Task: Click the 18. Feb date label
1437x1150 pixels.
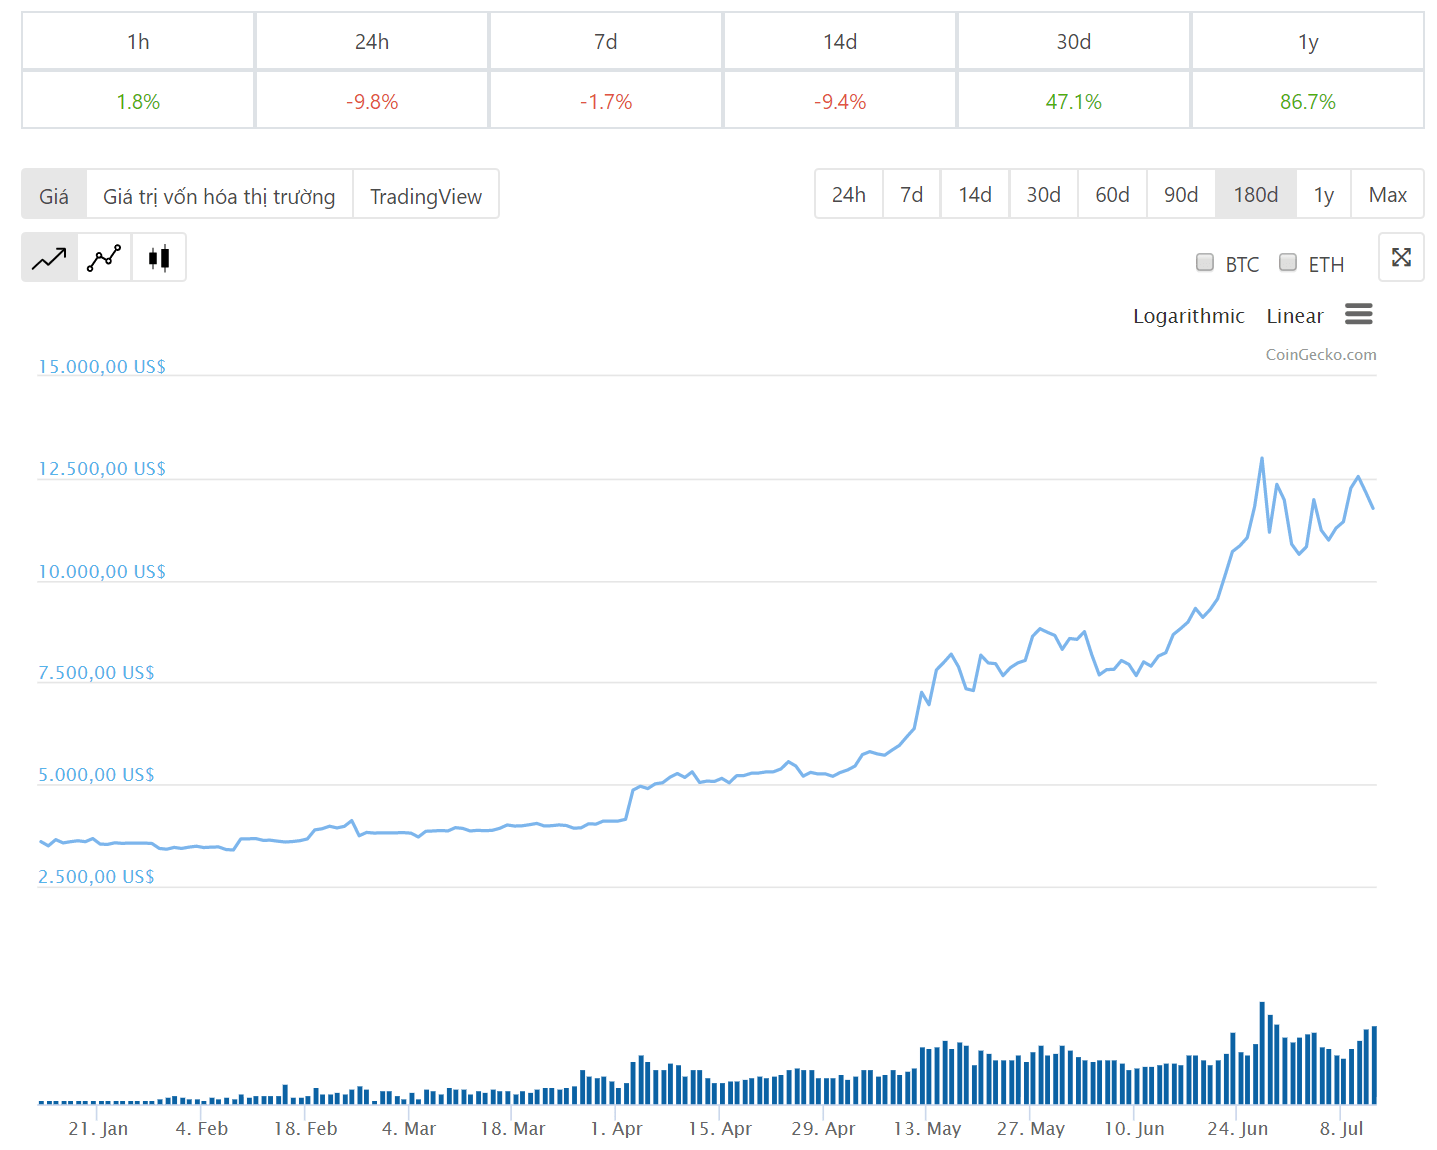Action: pos(306,1128)
